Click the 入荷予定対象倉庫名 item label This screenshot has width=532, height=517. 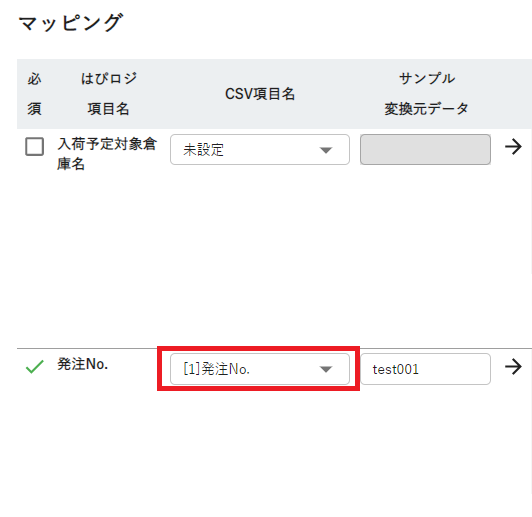[x=107, y=154]
